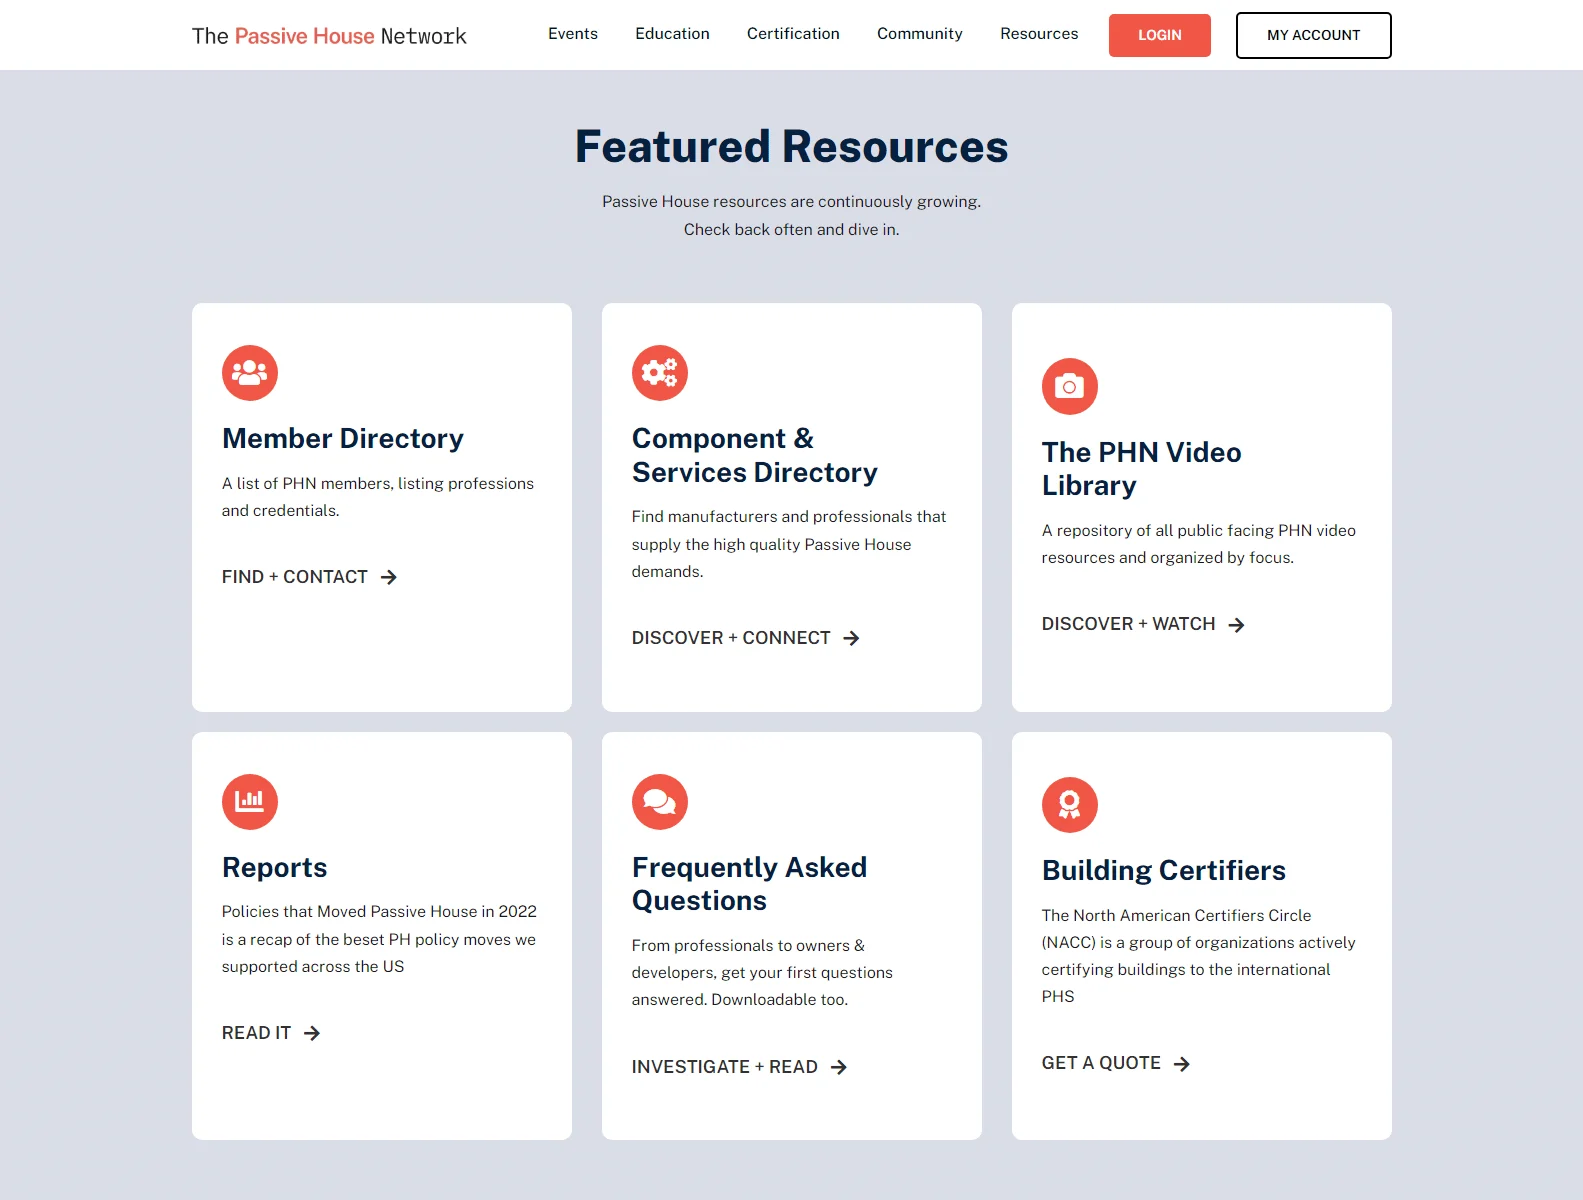1583x1200 pixels.
Task: Open the READ IT link
Action: point(271,1033)
